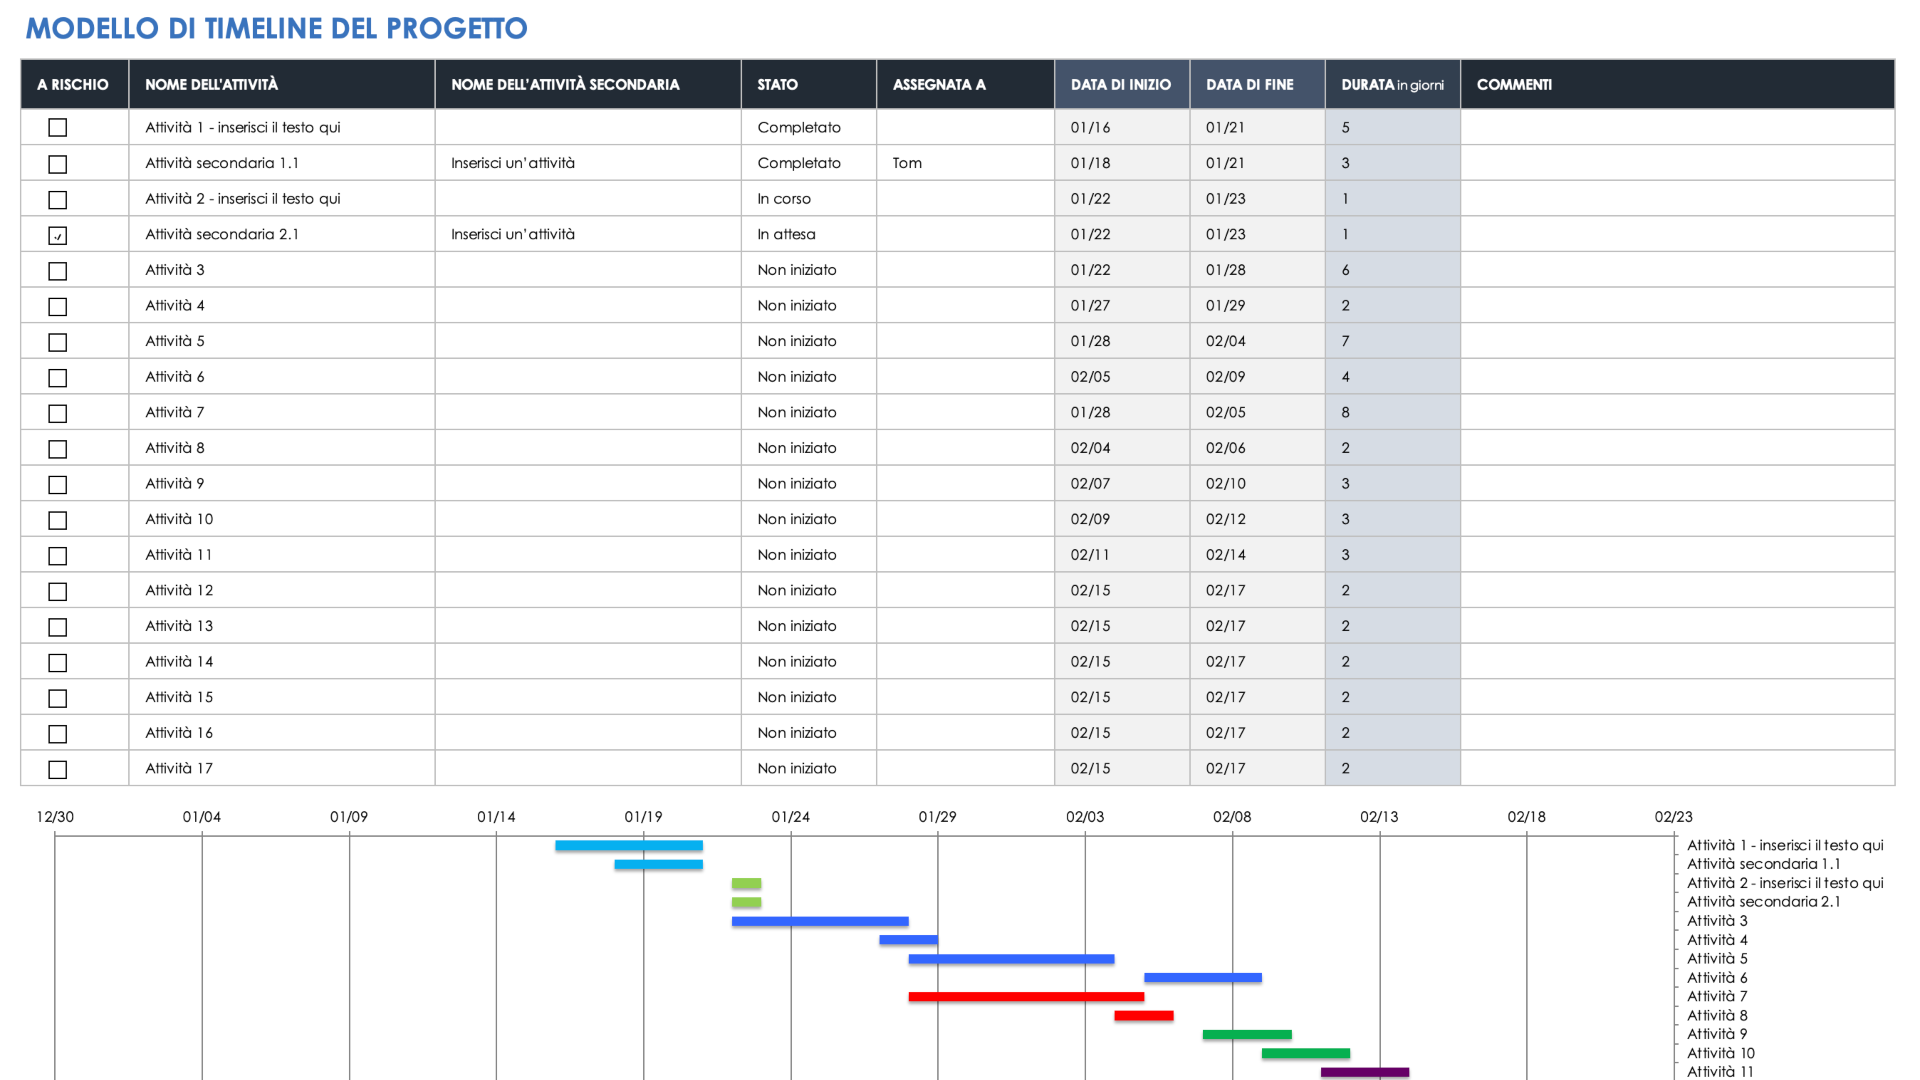Select the 'Tom' assignee cell
Screen dimensions: 1920x1080
[x=966, y=163]
